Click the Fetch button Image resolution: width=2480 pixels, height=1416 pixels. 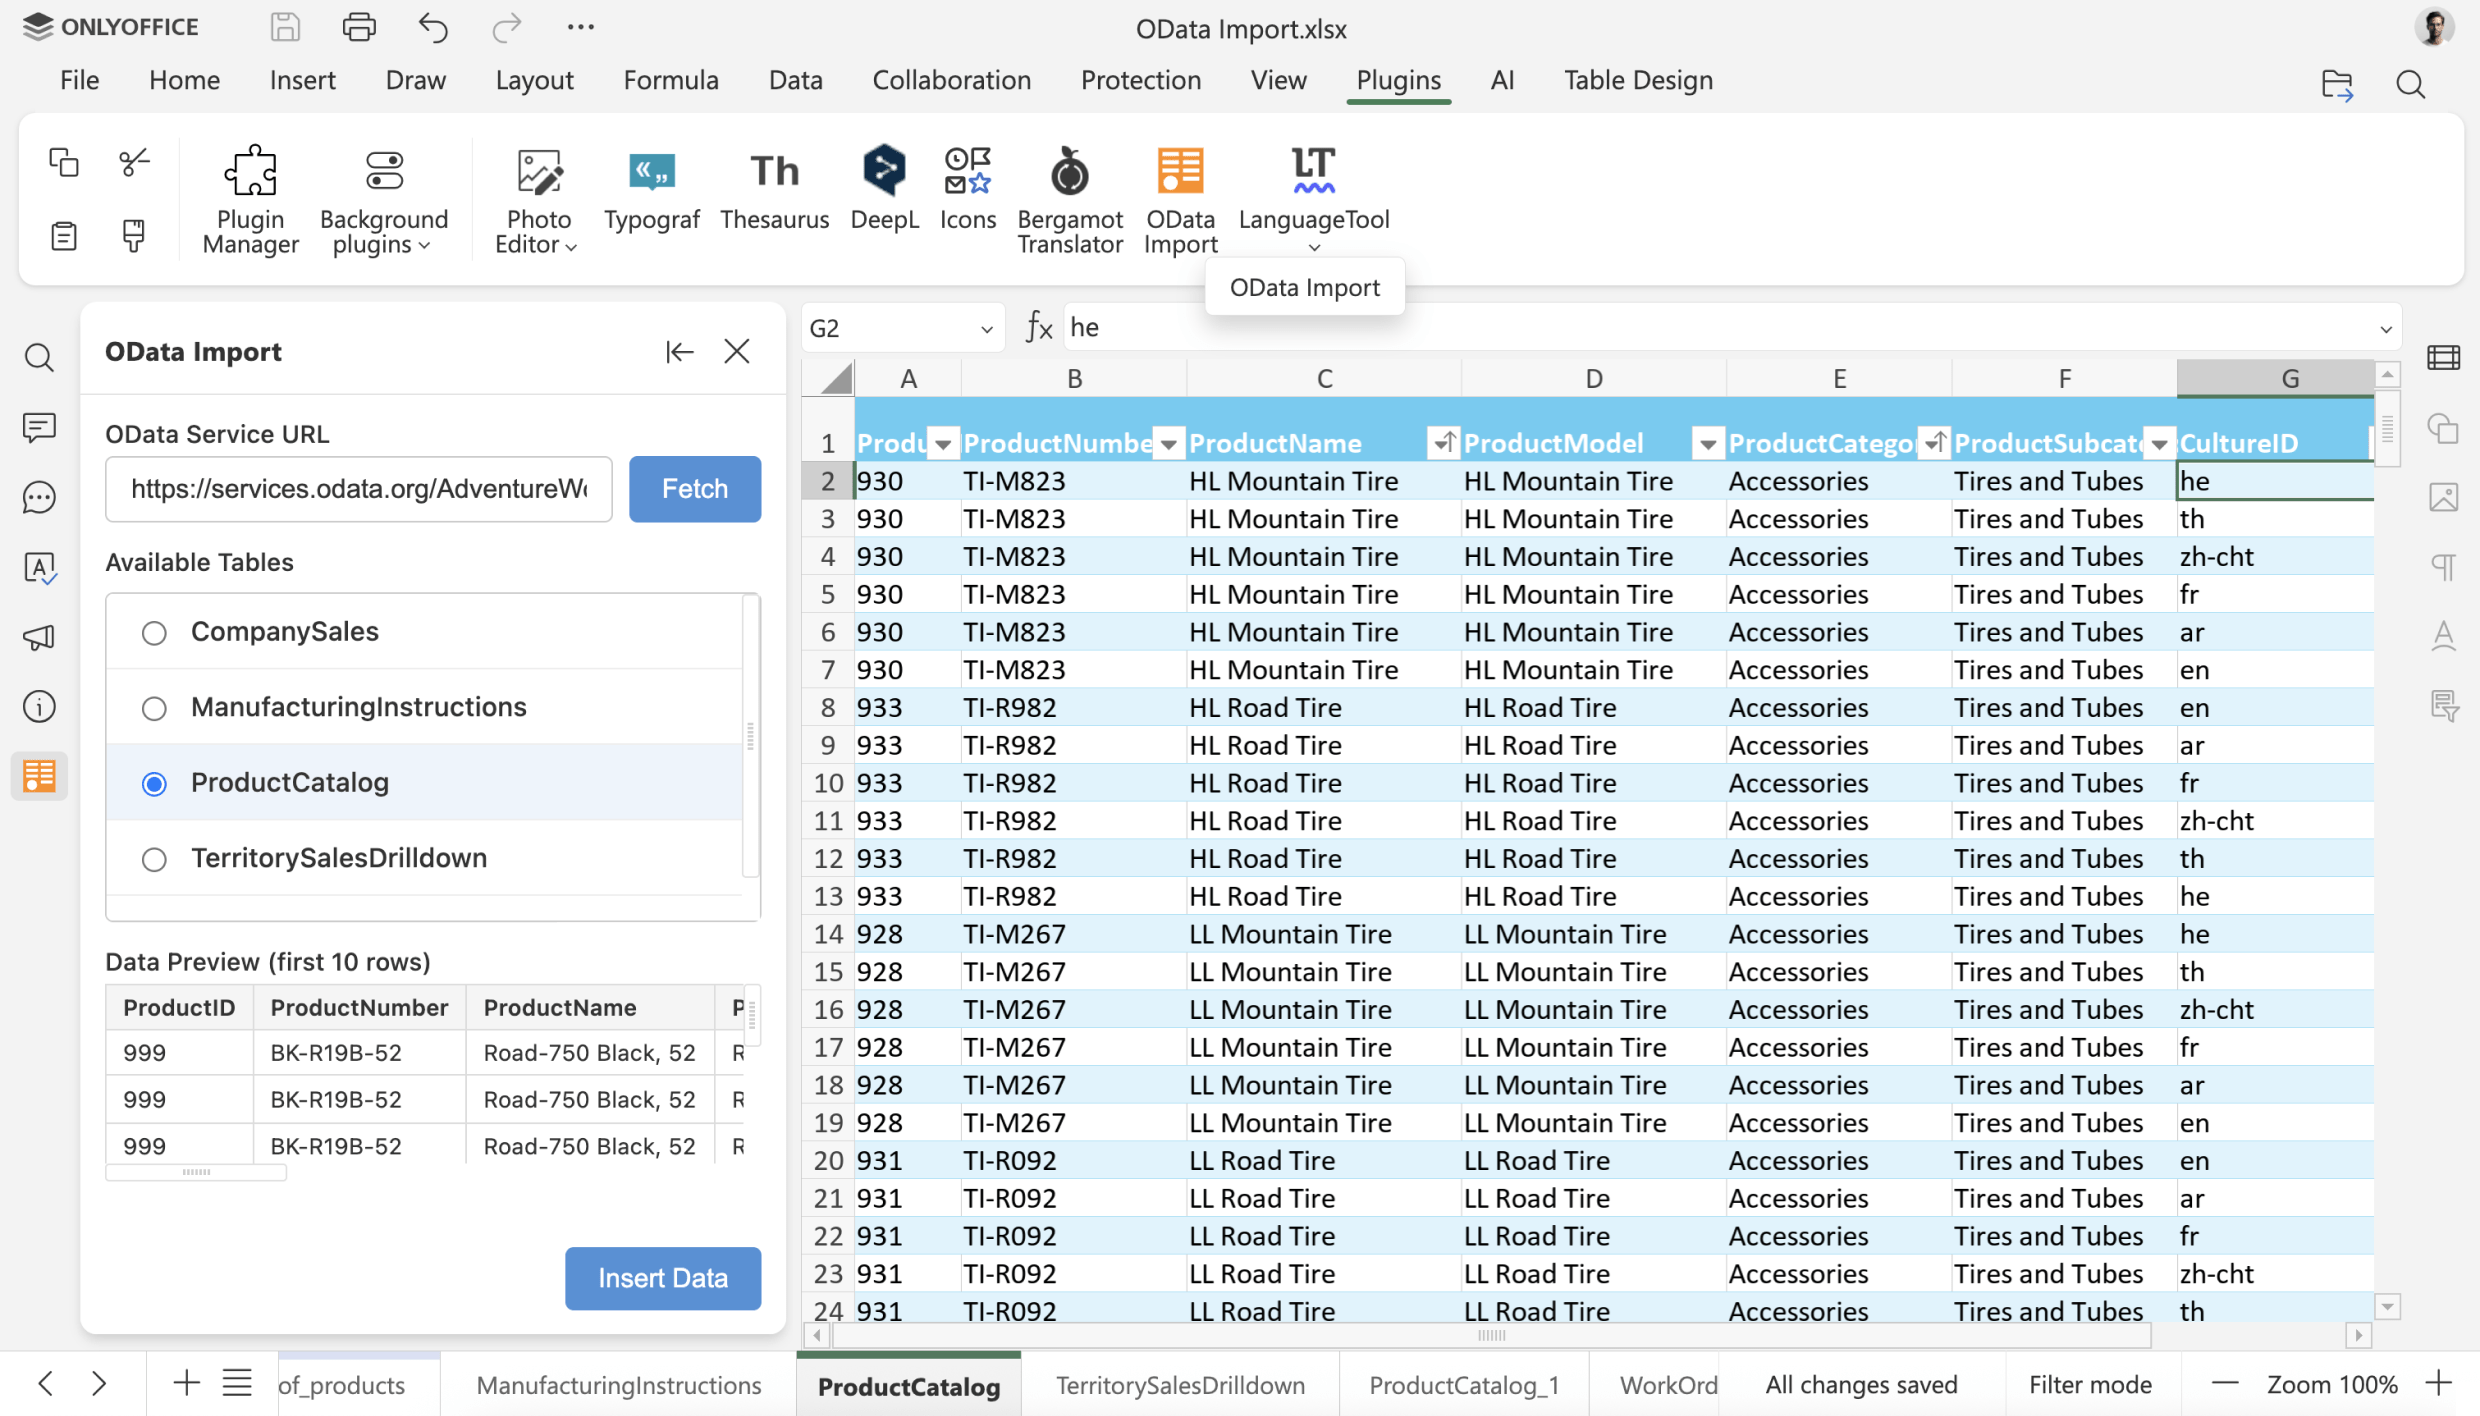(x=694, y=489)
